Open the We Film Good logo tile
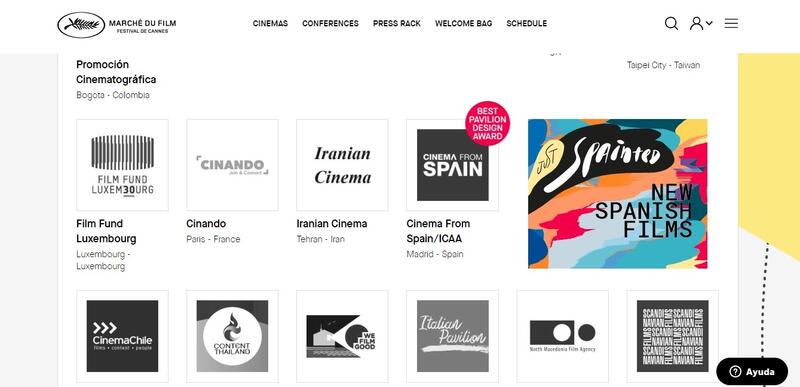This screenshot has height=387, width=800. 342,336
